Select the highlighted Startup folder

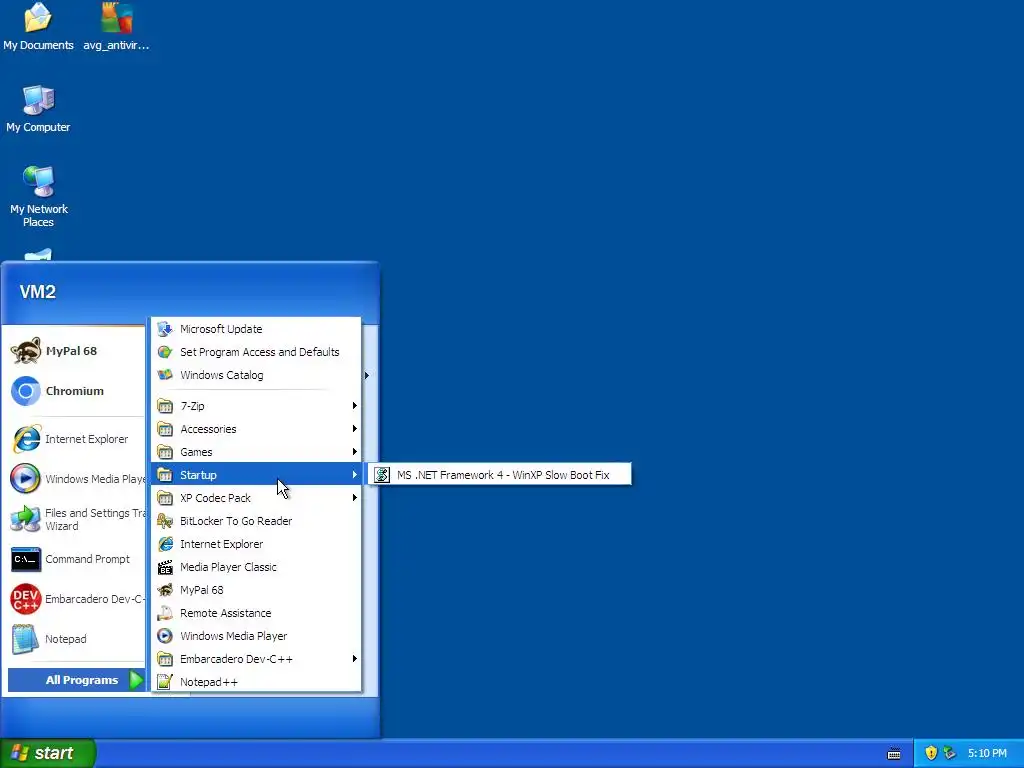point(256,475)
